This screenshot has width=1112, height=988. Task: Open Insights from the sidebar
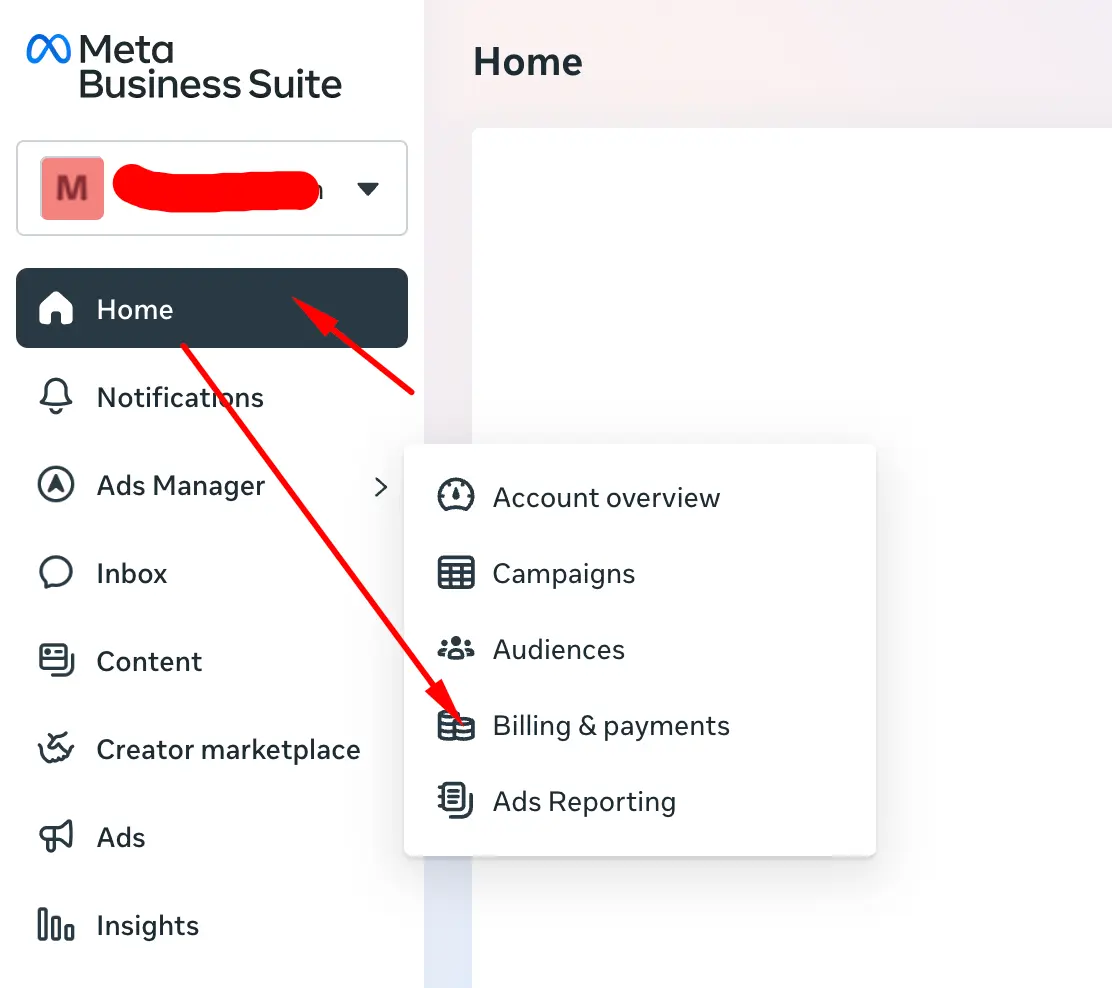(148, 926)
